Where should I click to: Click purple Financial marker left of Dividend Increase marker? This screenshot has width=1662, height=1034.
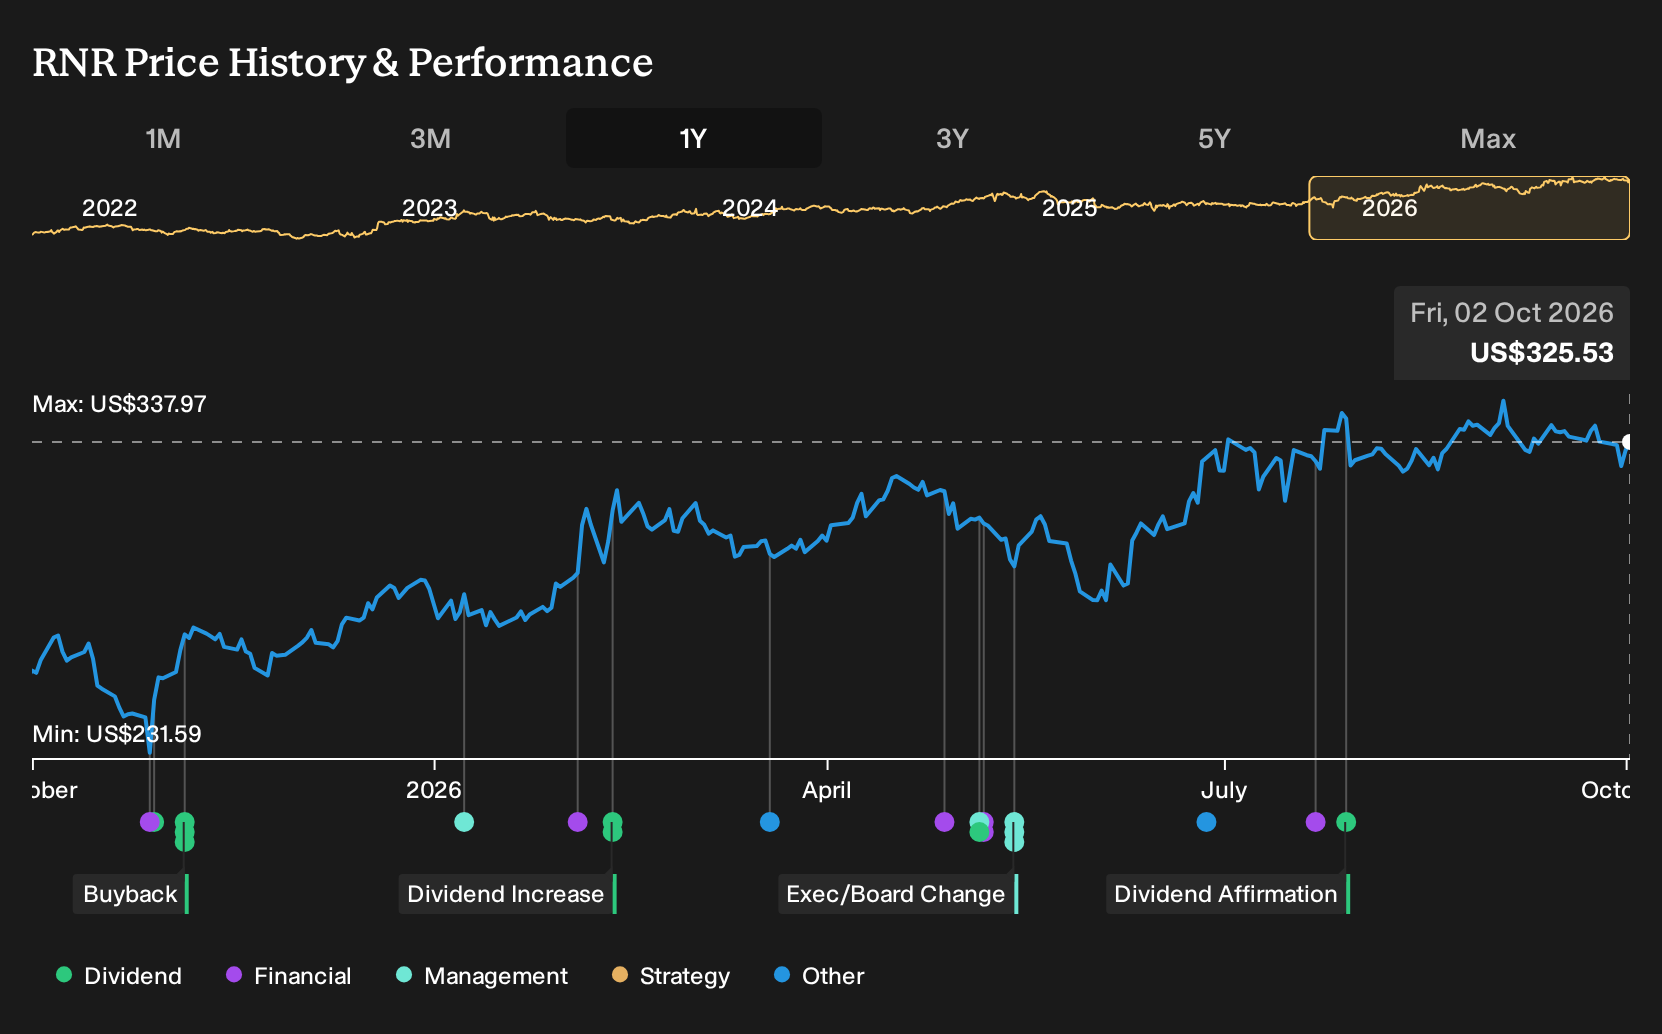(x=578, y=822)
